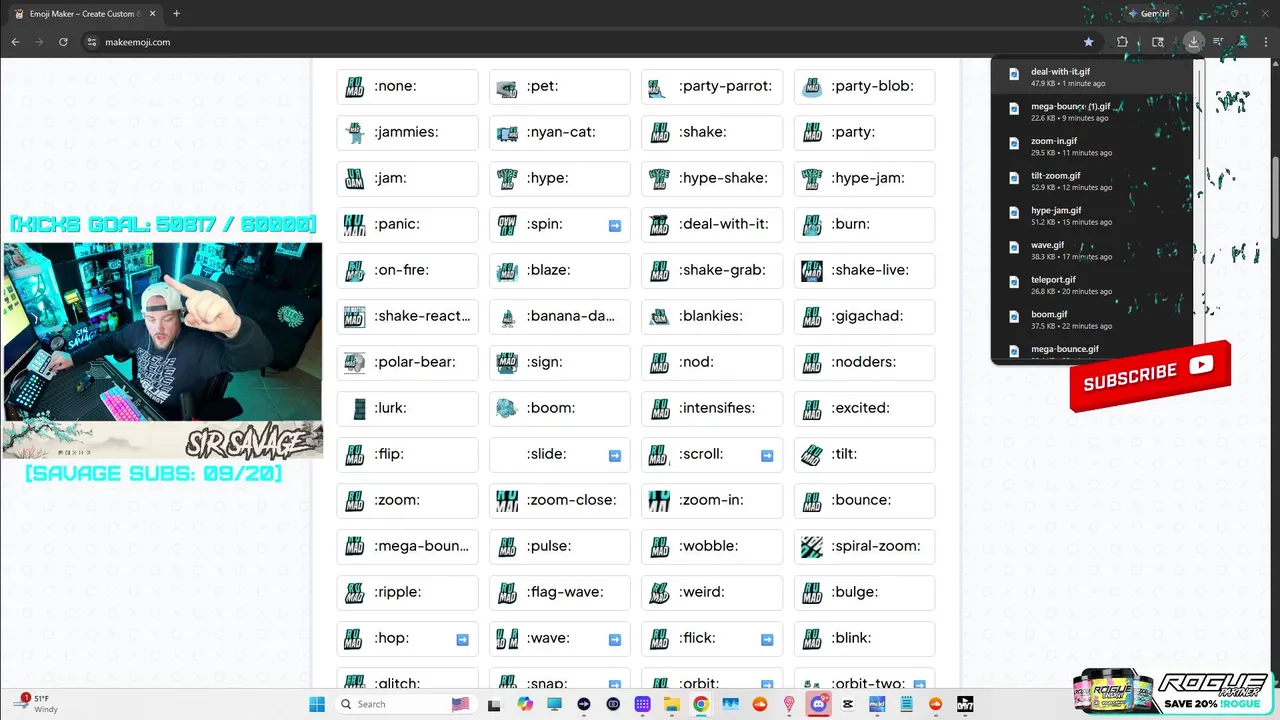Open hype-jam.gif in downloads list

coord(1092,215)
